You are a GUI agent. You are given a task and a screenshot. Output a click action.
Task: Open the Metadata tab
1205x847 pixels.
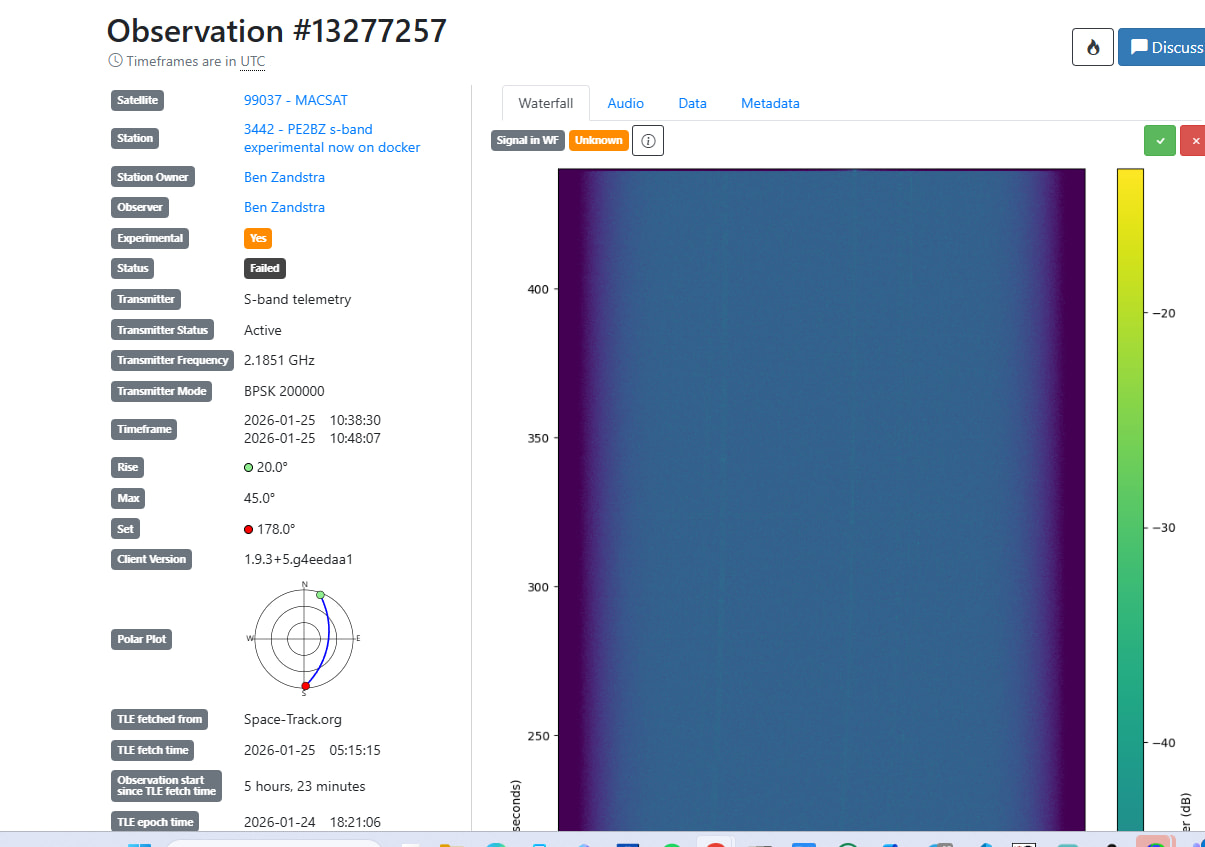[770, 103]
